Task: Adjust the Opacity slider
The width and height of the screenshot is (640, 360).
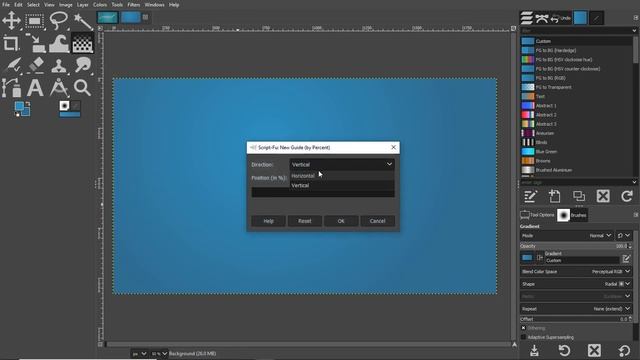Action: 576,246
